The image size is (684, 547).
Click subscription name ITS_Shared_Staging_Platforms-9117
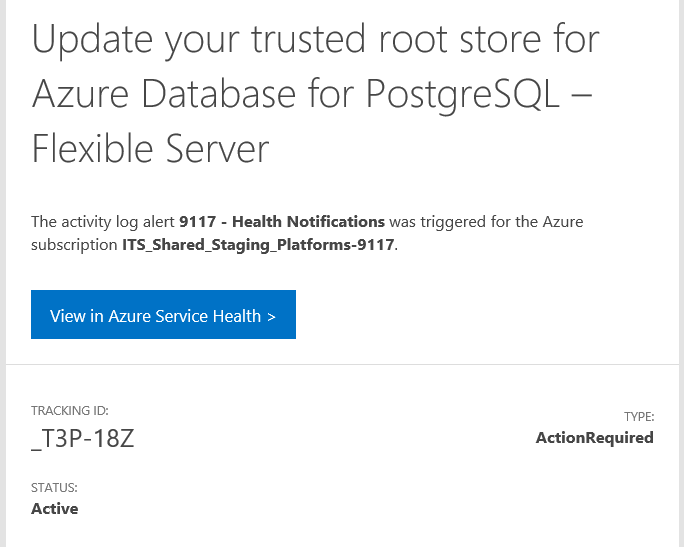point(258,243)
